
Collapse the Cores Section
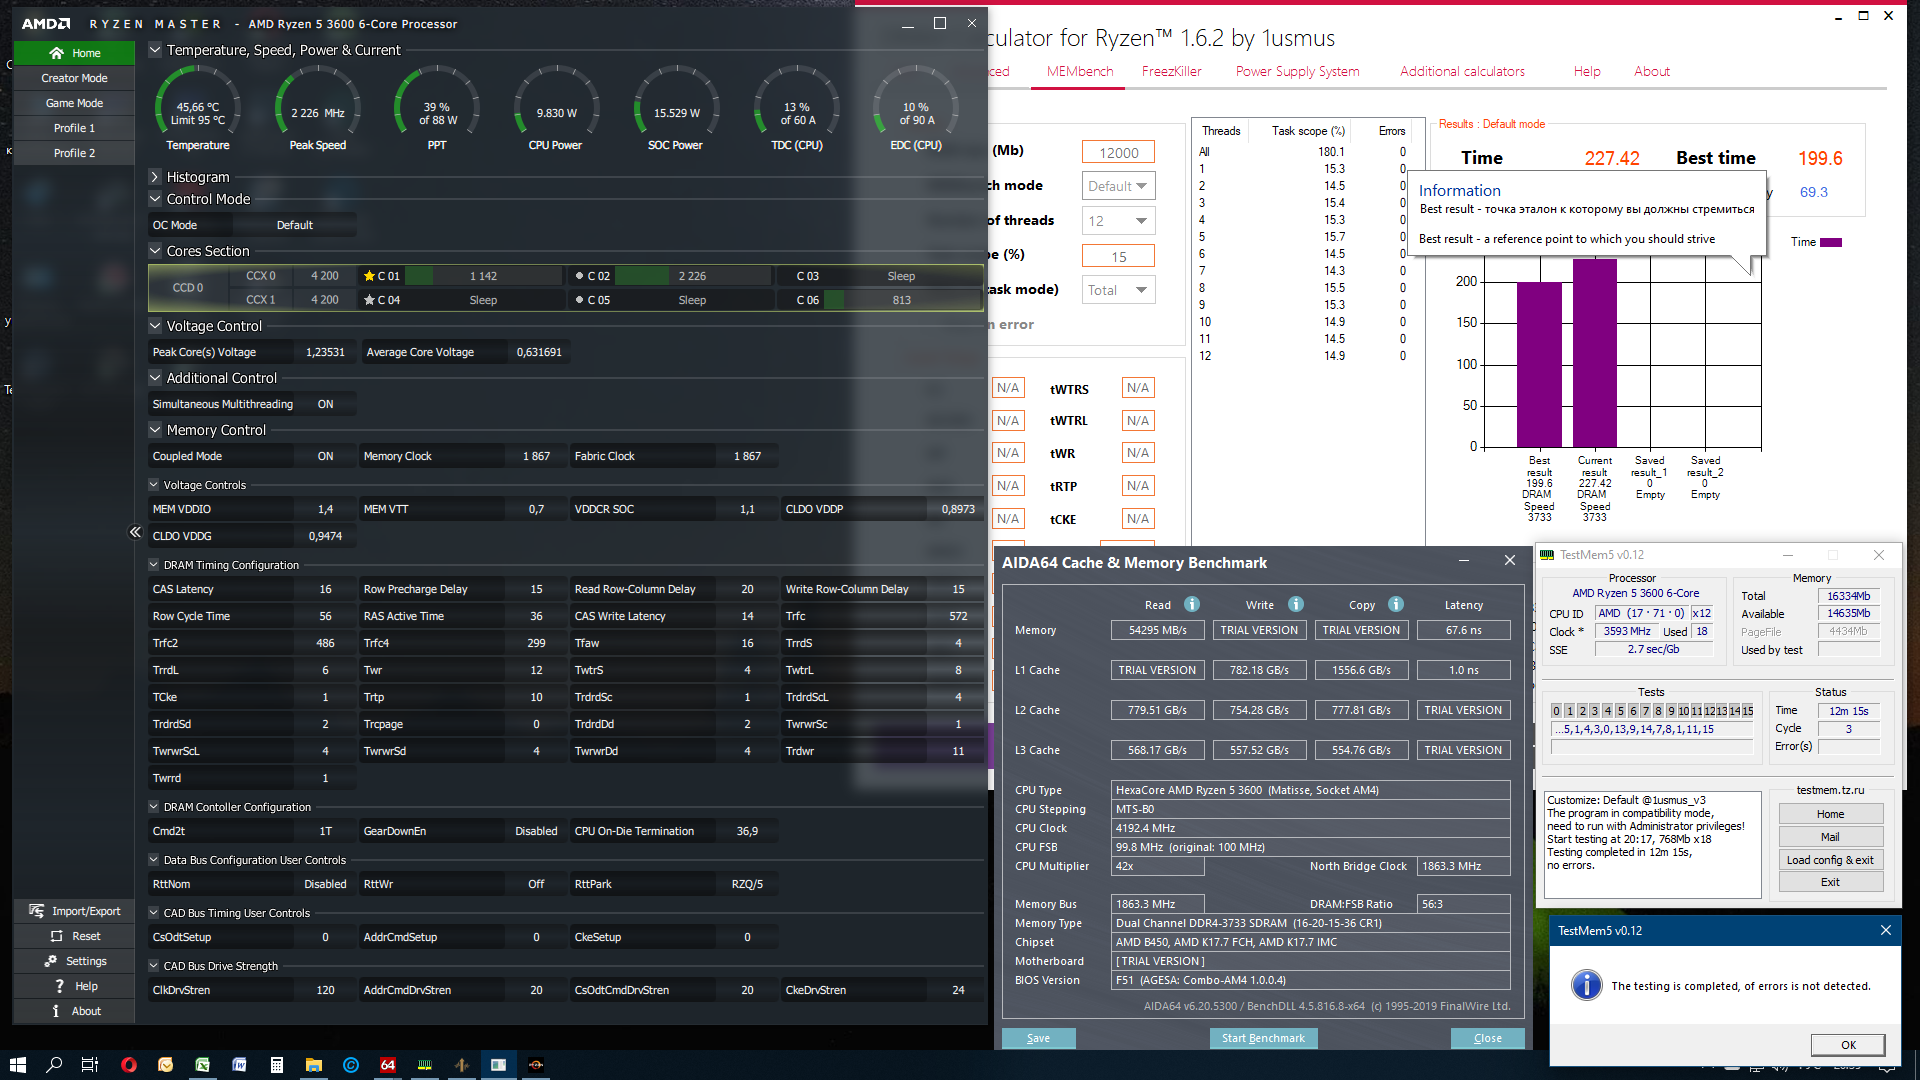click(155, 251)
